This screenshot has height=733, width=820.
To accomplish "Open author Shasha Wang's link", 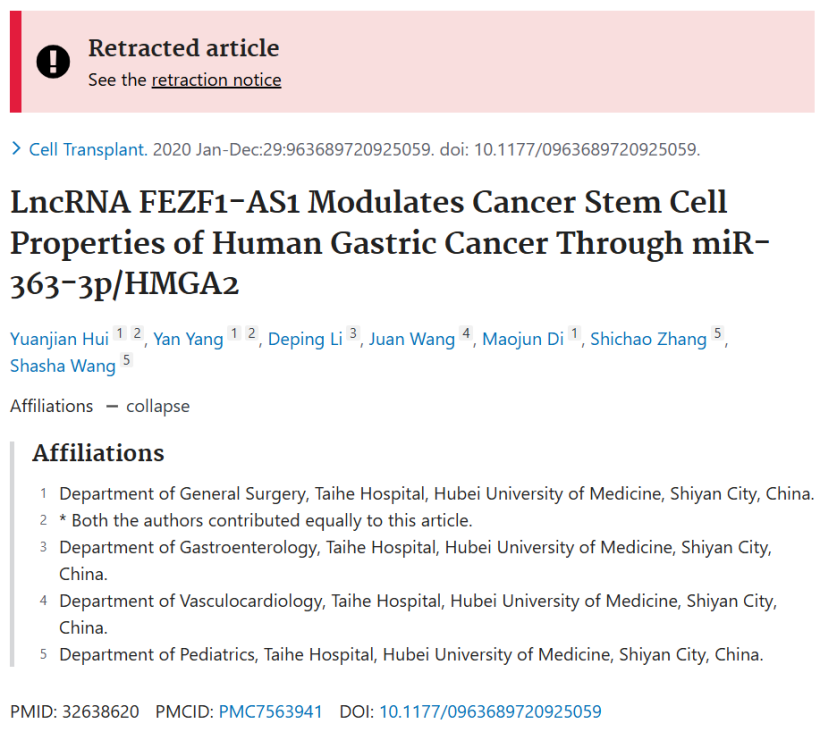I will 63,366.
